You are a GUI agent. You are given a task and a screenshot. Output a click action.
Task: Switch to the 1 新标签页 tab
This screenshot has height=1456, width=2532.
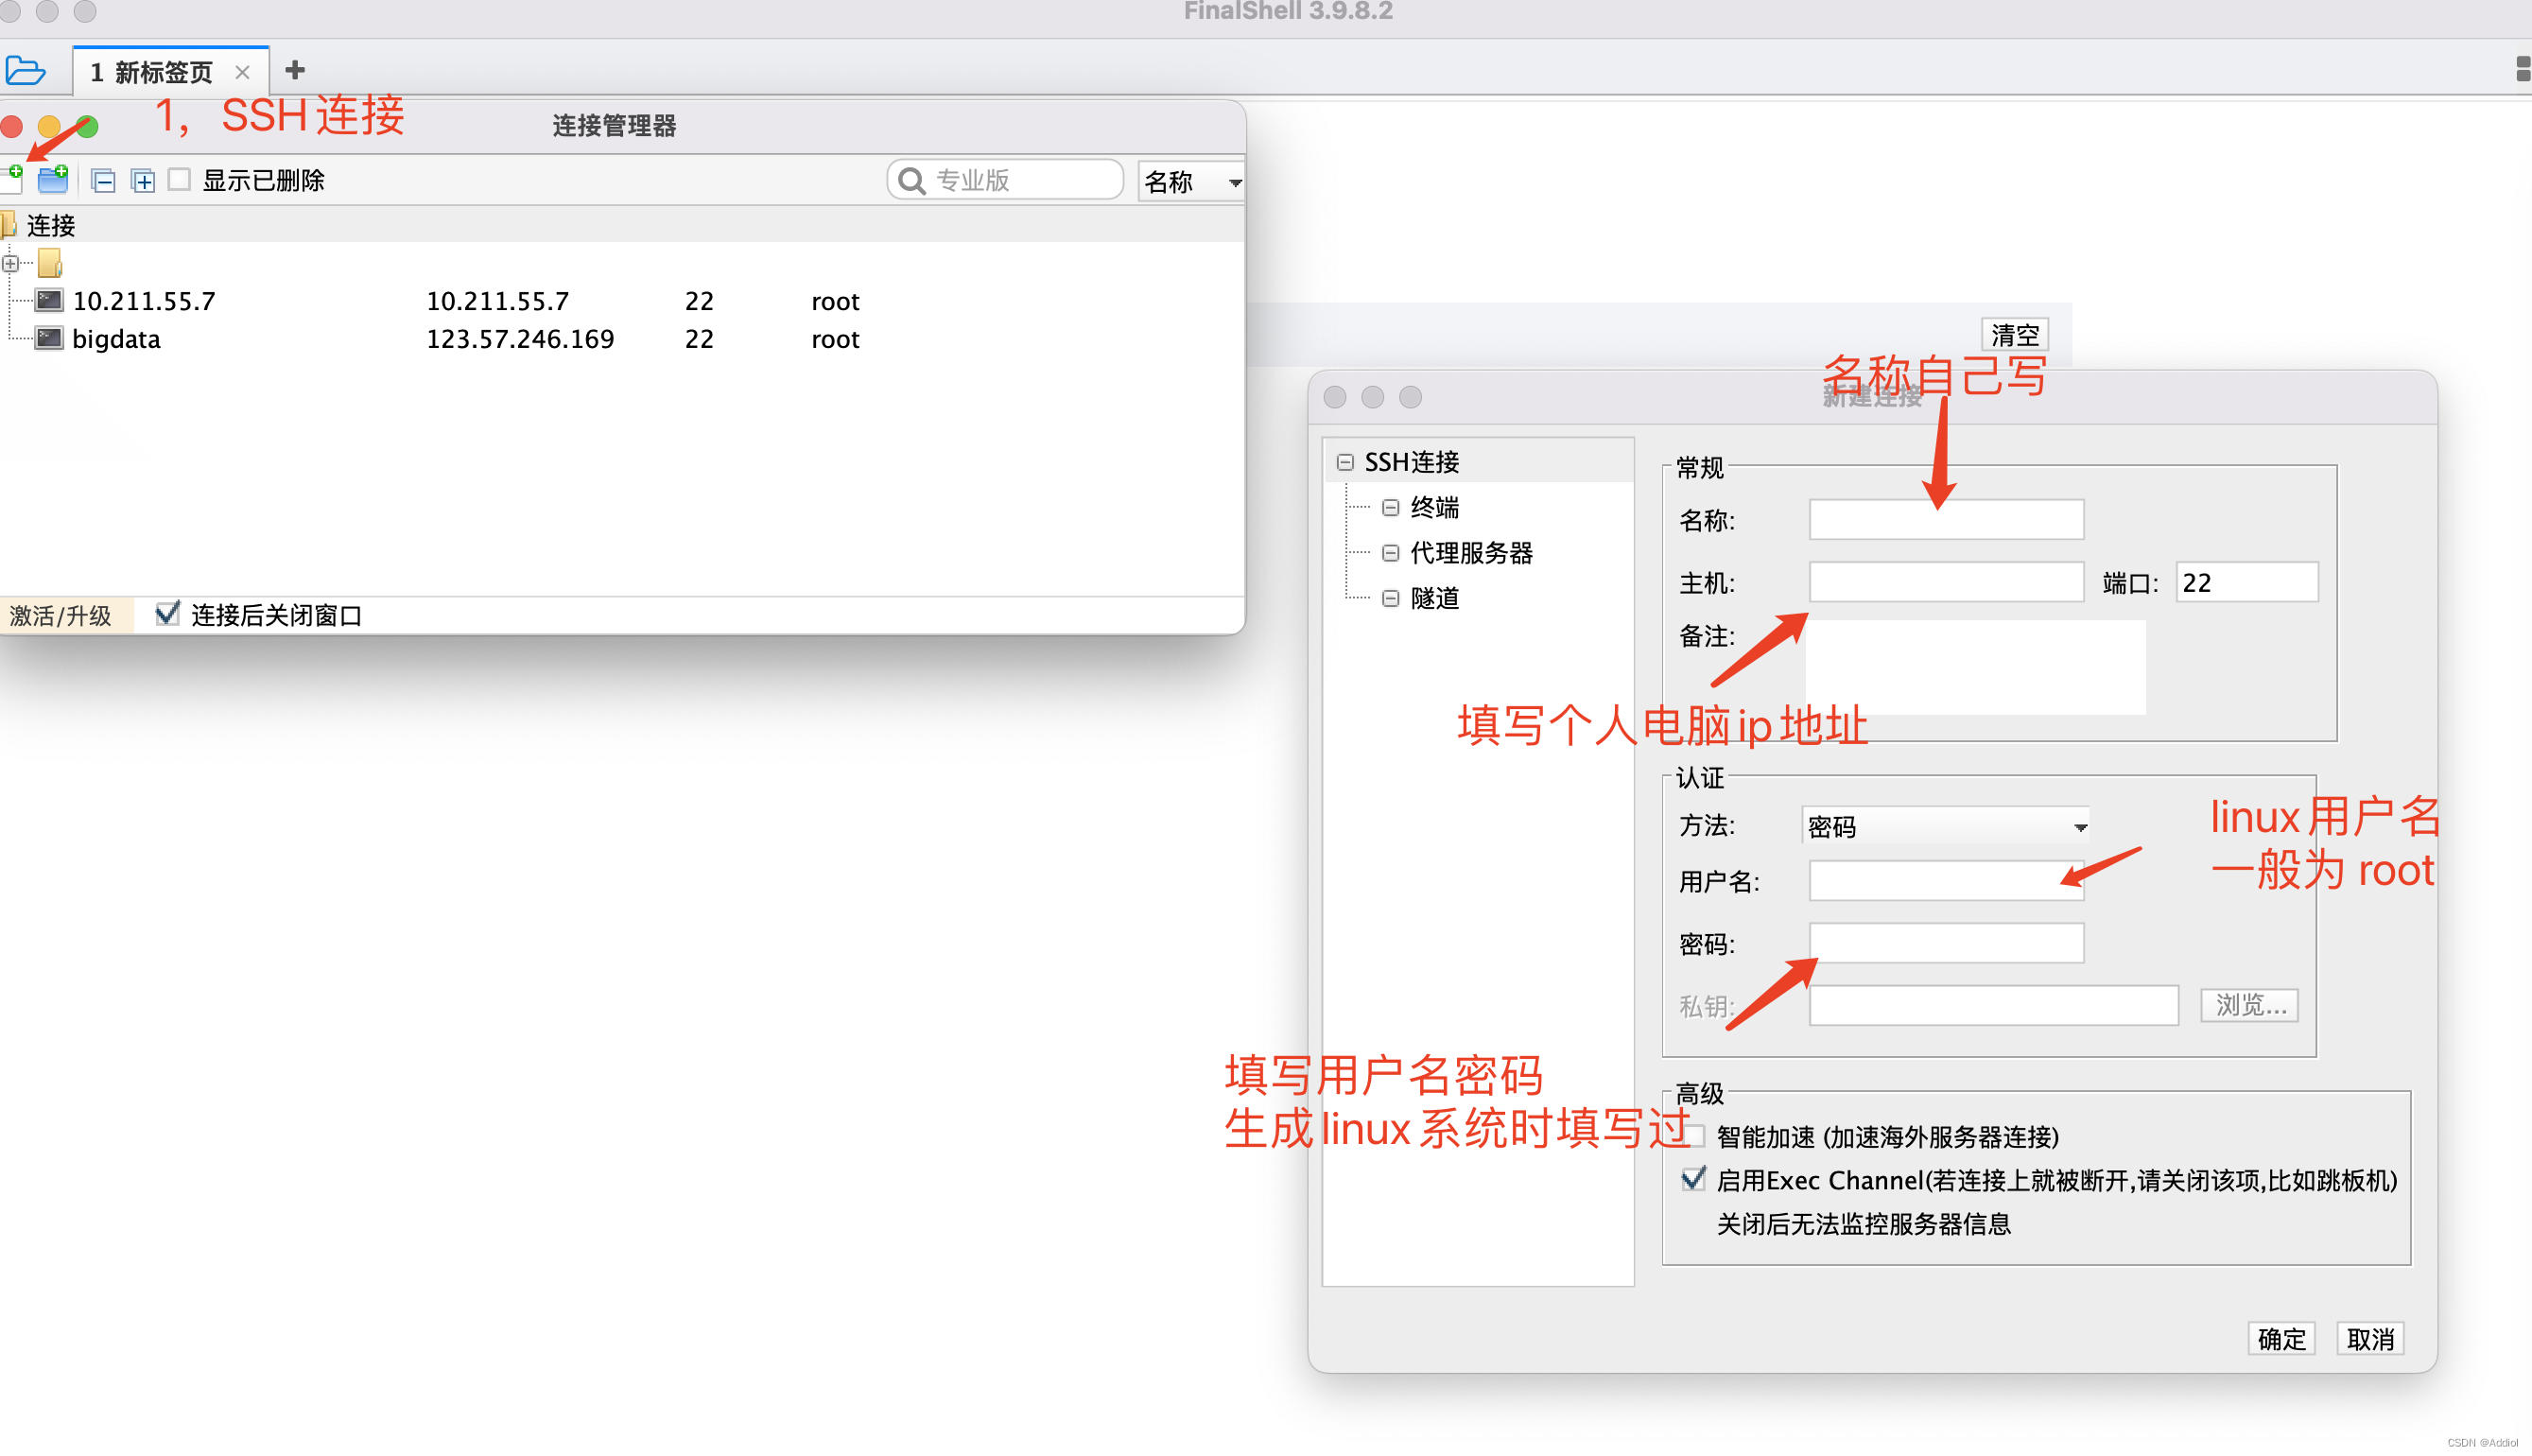(152, 72)
